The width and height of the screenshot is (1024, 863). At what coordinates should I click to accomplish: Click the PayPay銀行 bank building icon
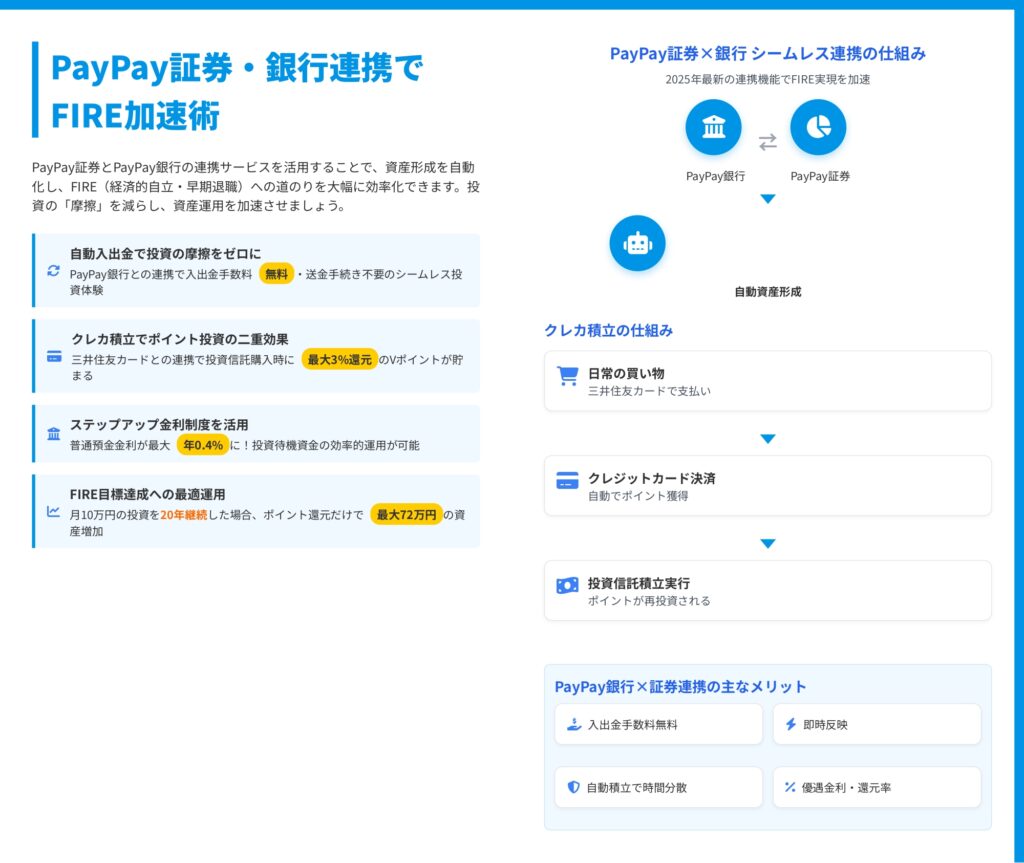[713, 128]
